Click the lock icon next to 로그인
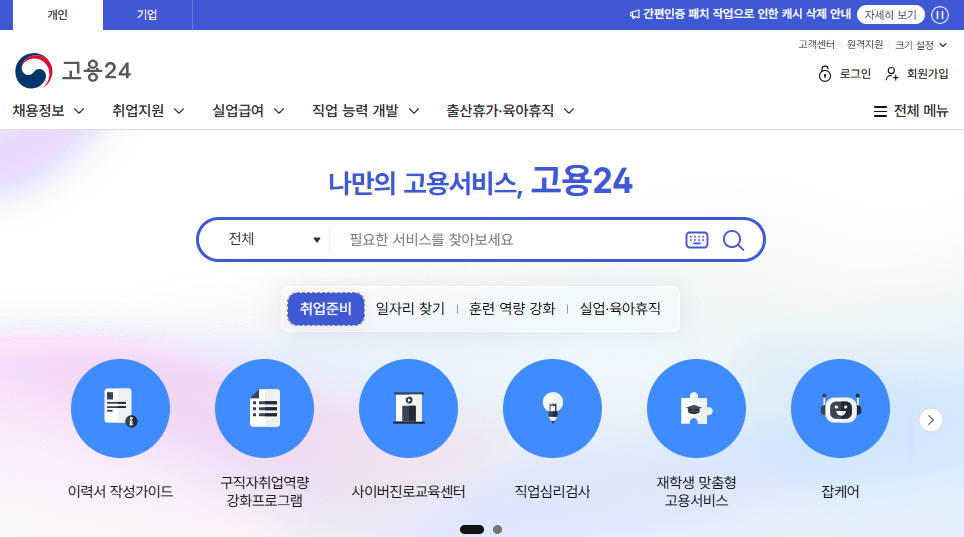The width and height of the screenshot is (964, 537). (825, 74)
